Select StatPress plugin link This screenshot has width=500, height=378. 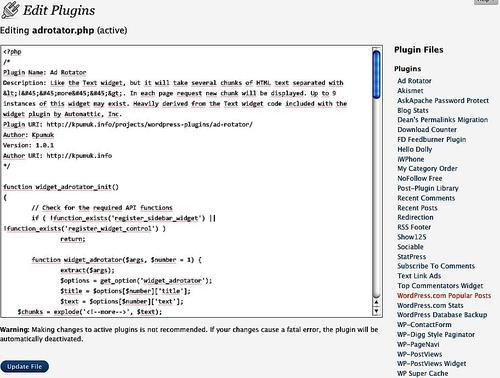point(412,257)
